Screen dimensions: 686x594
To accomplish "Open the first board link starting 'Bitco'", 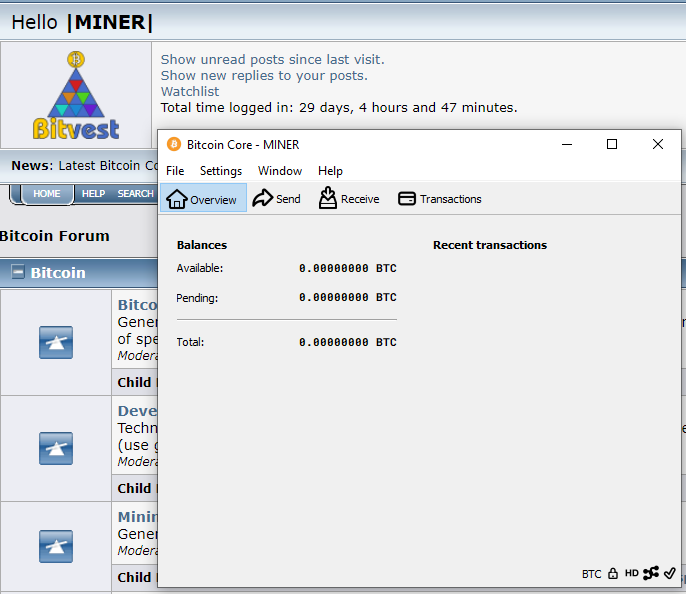I will pos(137,305).
